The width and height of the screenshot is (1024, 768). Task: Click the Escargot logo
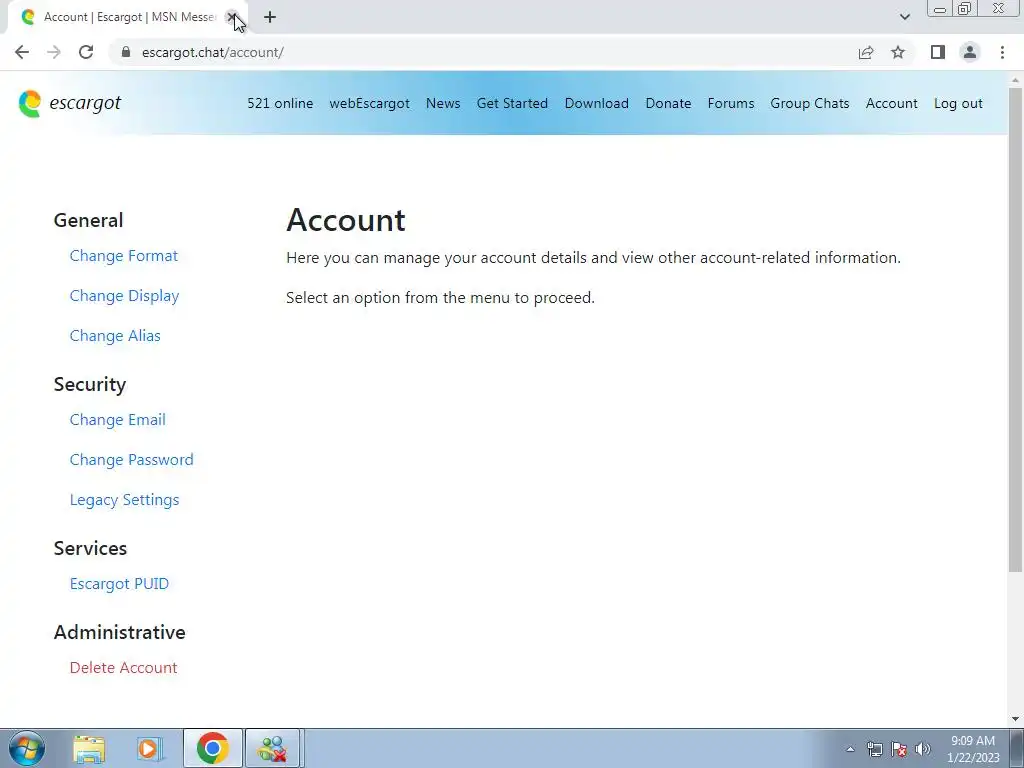pos(70,103)
